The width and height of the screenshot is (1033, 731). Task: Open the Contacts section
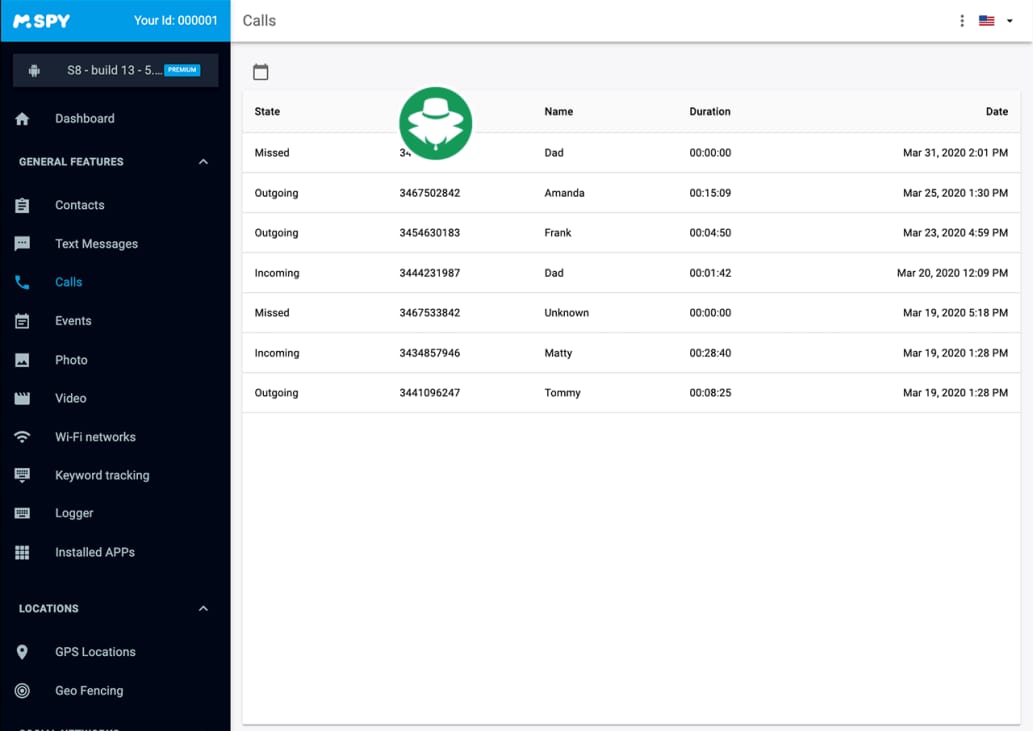(79, 205)
